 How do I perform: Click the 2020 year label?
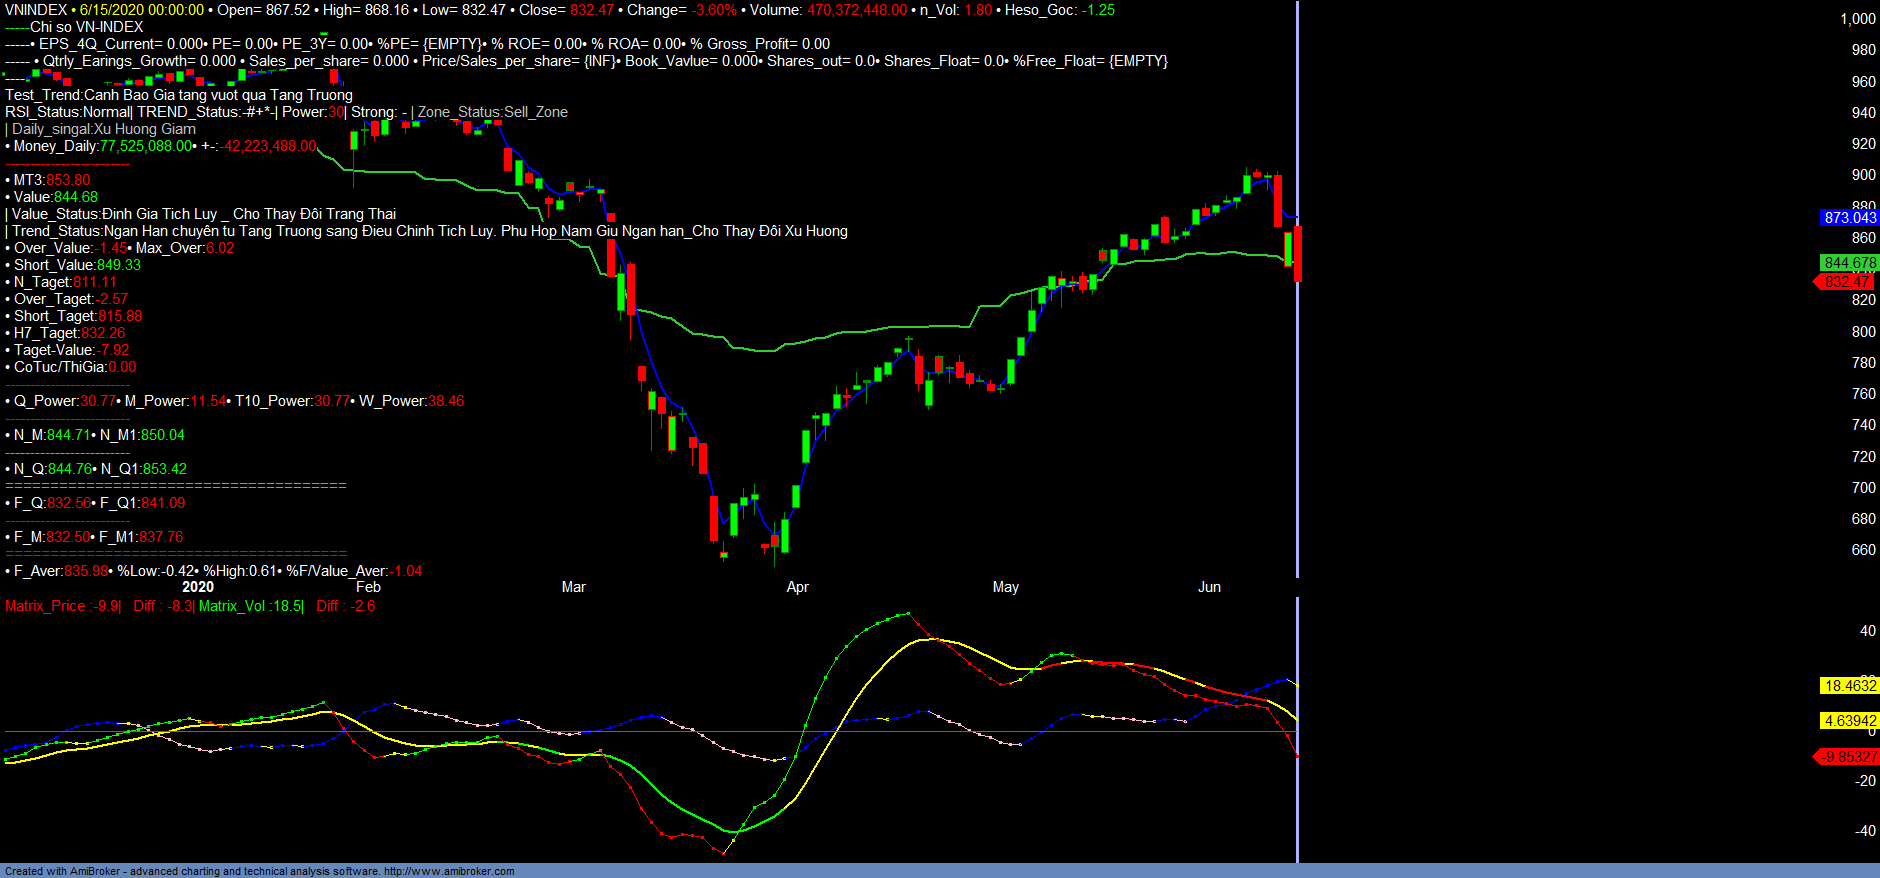[x=198, y=587]
